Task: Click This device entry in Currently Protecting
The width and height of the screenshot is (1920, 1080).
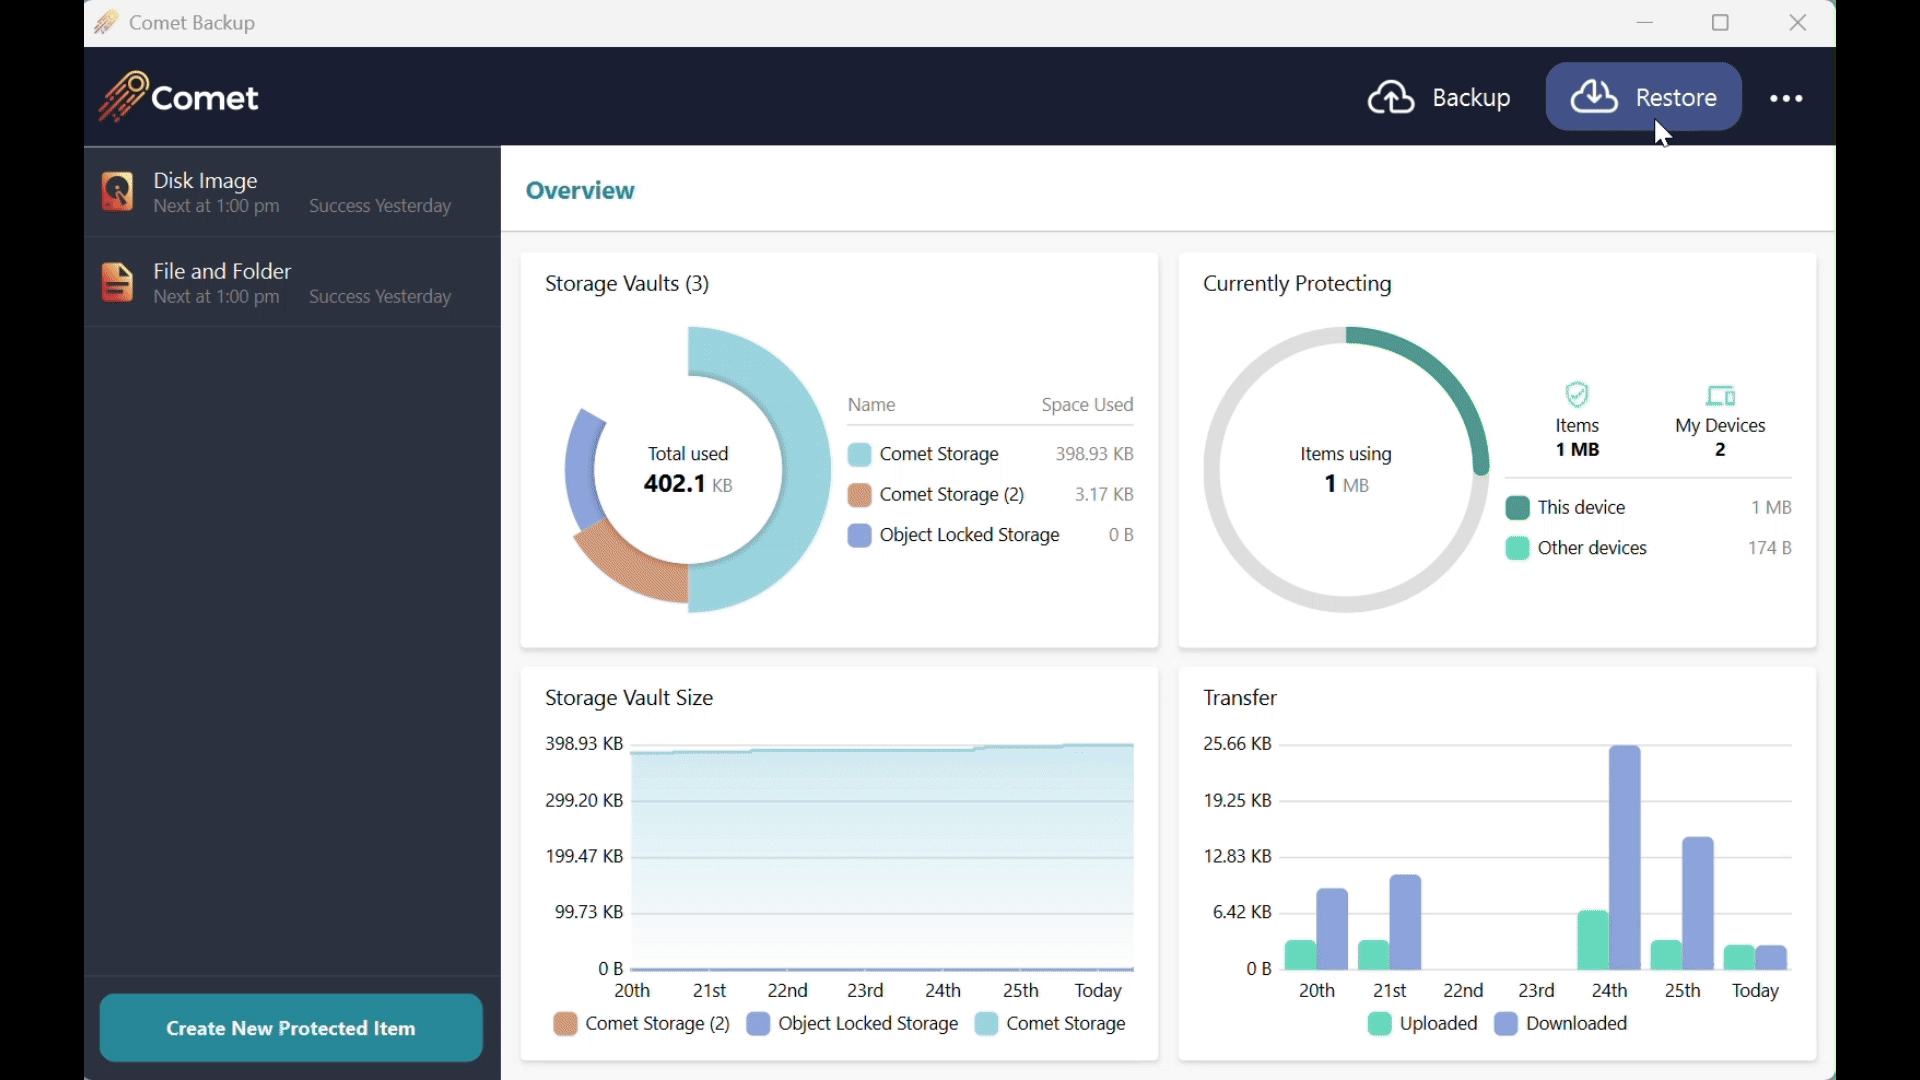Action: coord(1581,507)
